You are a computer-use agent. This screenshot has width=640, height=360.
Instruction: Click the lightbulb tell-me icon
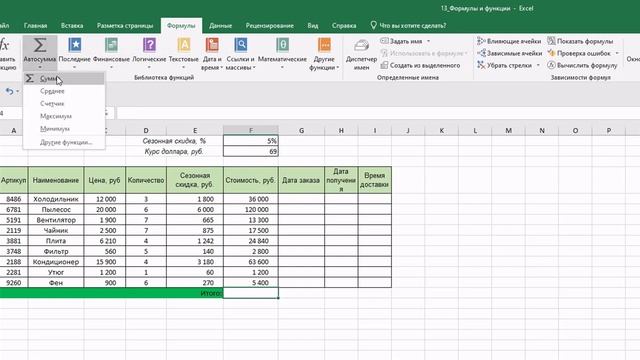tap(373, 25)
